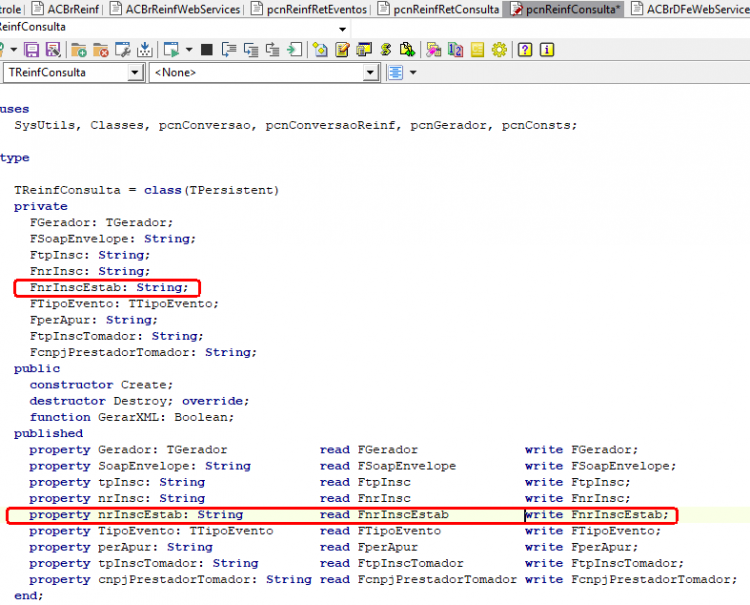The width and height of the screenshot is (750, 605).
Task: Switch to the ACBrReinfWebServices tab
Action: pos(176,9)
